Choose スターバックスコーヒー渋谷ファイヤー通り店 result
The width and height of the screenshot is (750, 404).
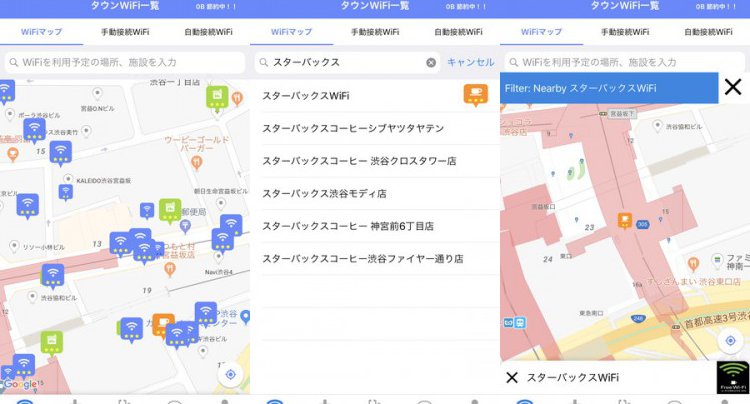[x=375, y=258]
